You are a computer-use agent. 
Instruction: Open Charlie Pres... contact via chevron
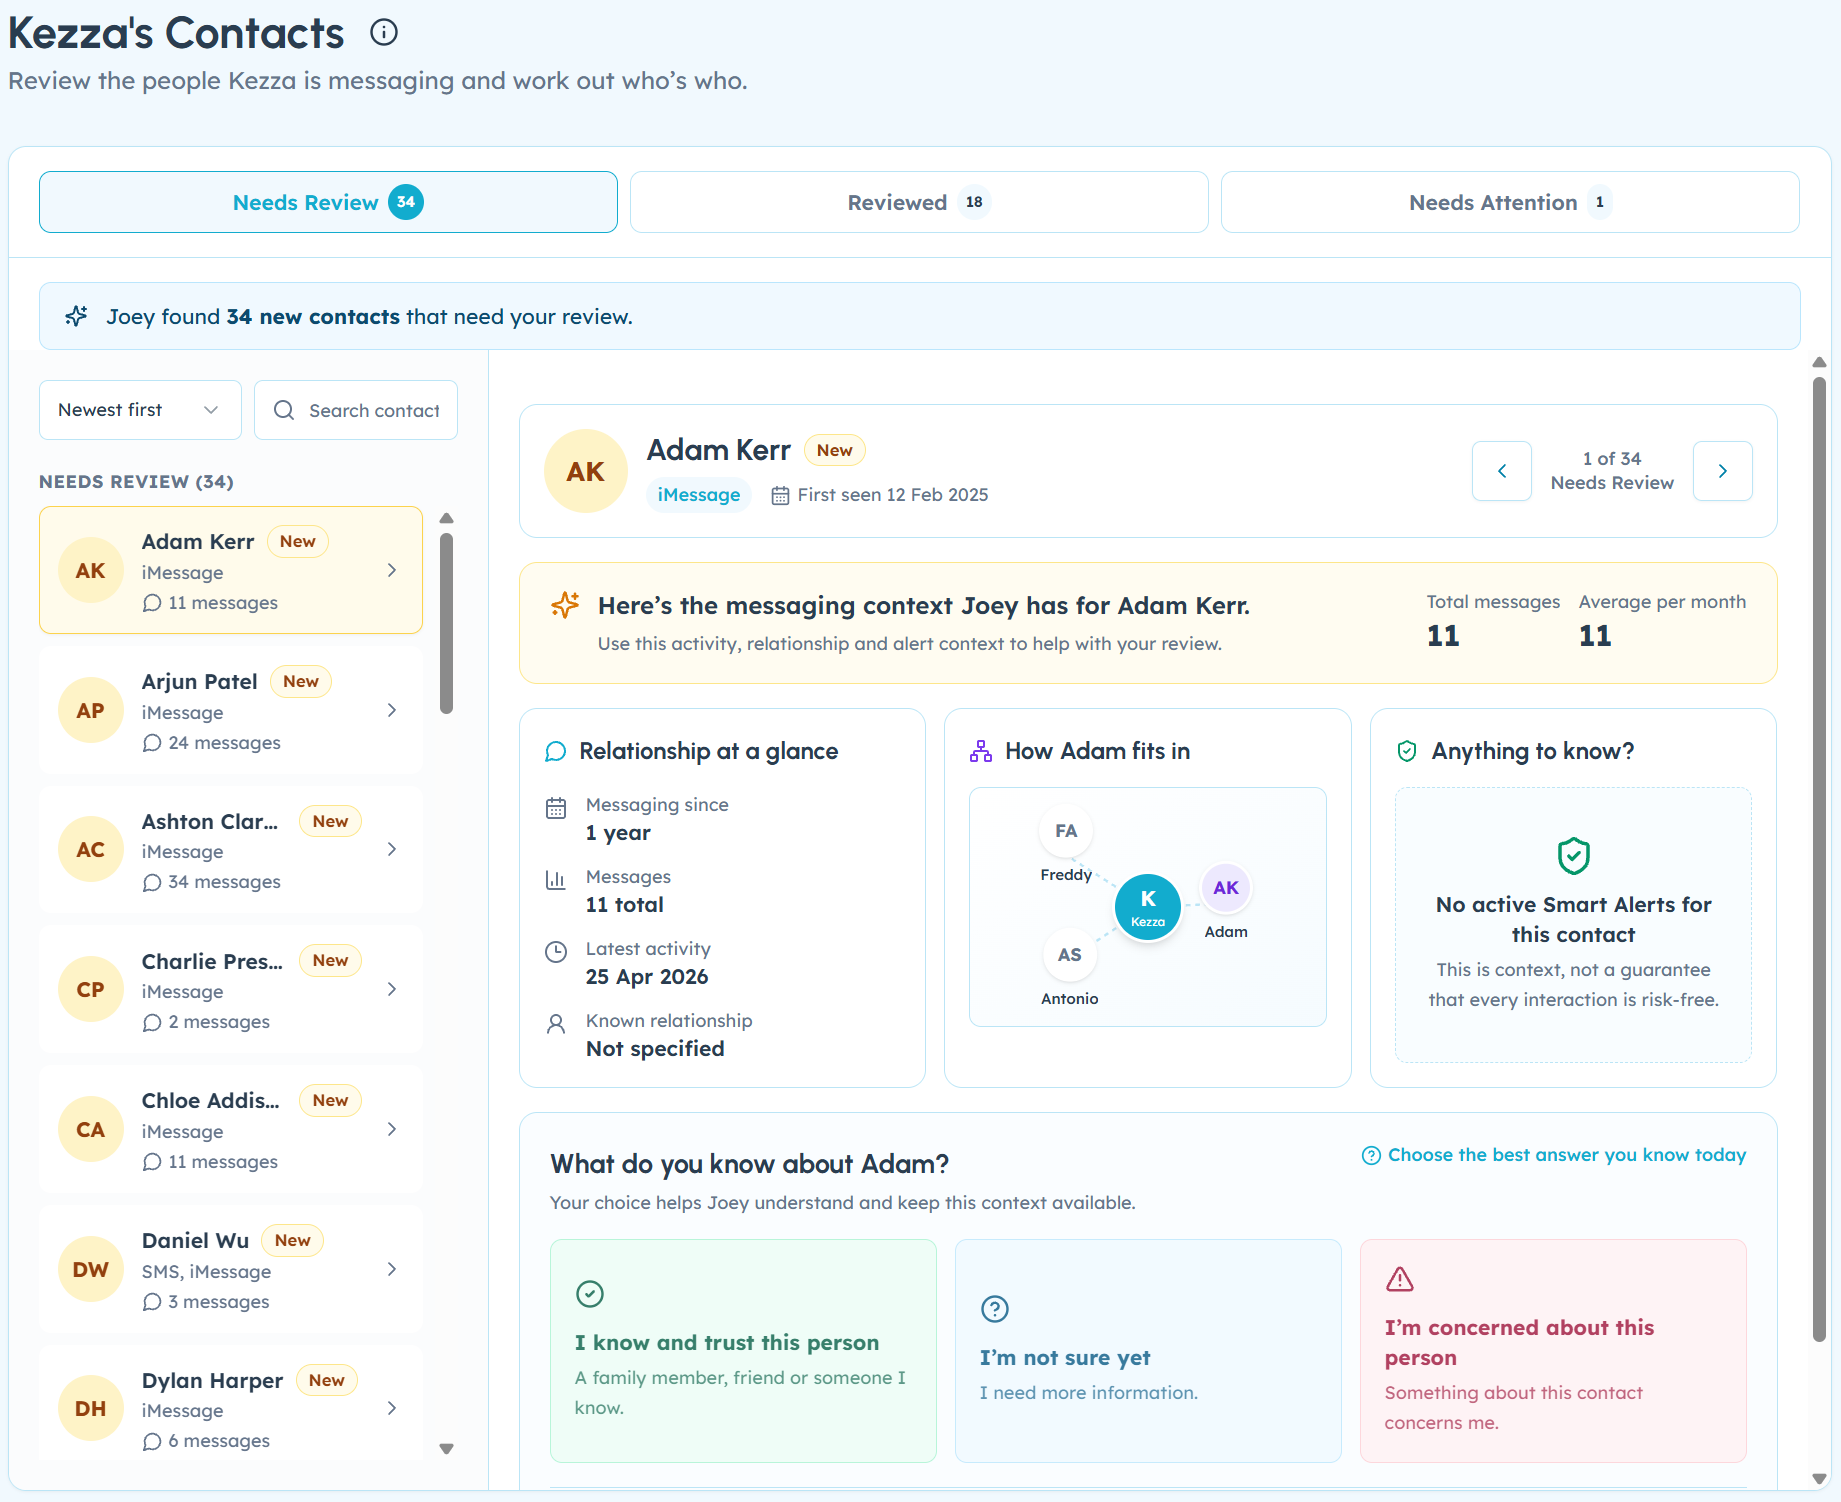point(392,989)
